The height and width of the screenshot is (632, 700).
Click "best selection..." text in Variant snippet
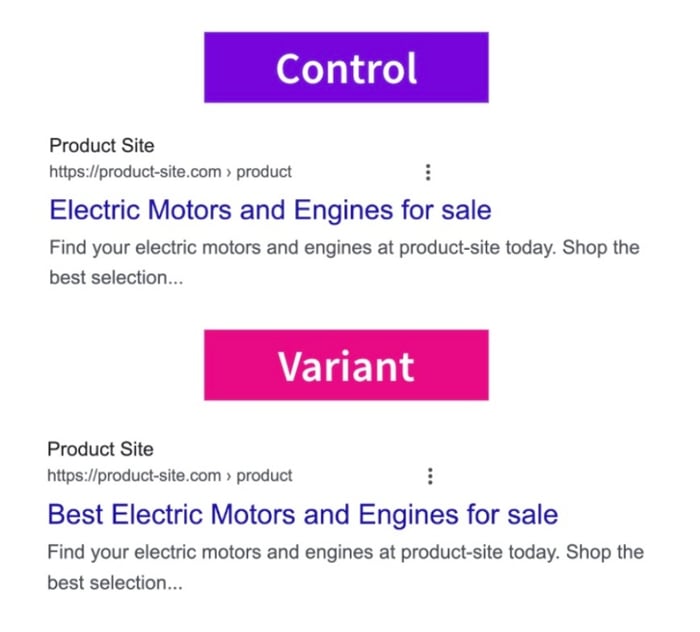(x=115, y=583)
